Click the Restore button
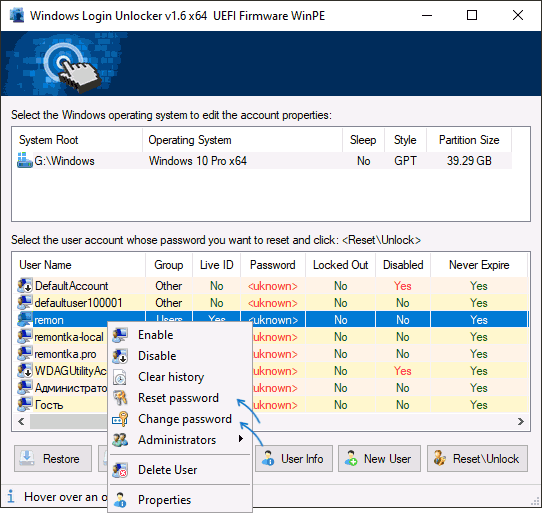 [53, 459]
